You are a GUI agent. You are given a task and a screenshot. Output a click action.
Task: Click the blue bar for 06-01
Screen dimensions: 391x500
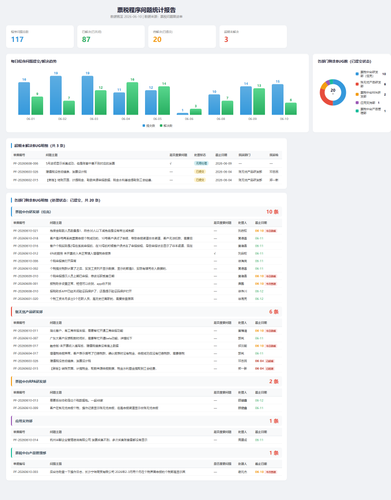tap(24, 98)
